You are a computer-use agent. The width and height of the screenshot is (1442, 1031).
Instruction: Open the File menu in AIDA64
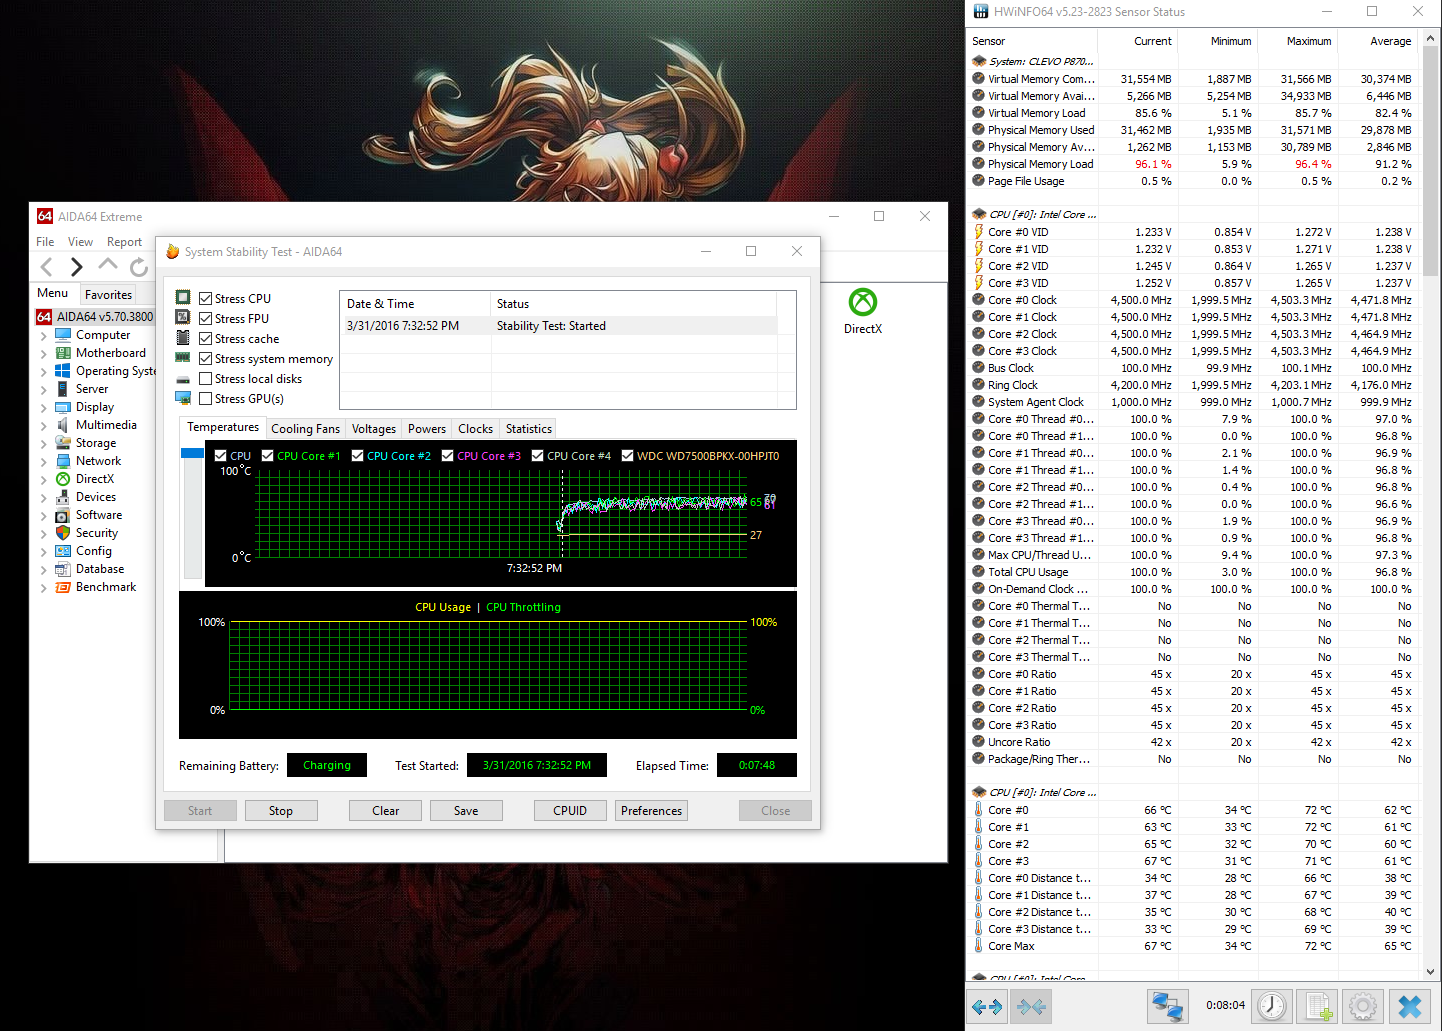tap(45, 242)
